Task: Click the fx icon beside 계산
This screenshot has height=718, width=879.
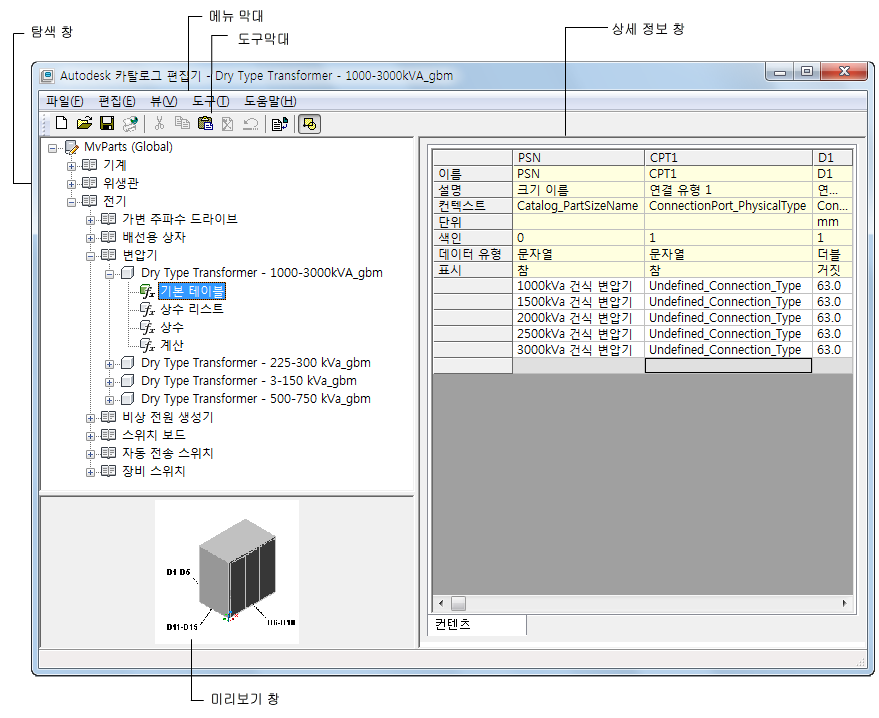Action: pyautogui.click(x=147, y=345)
